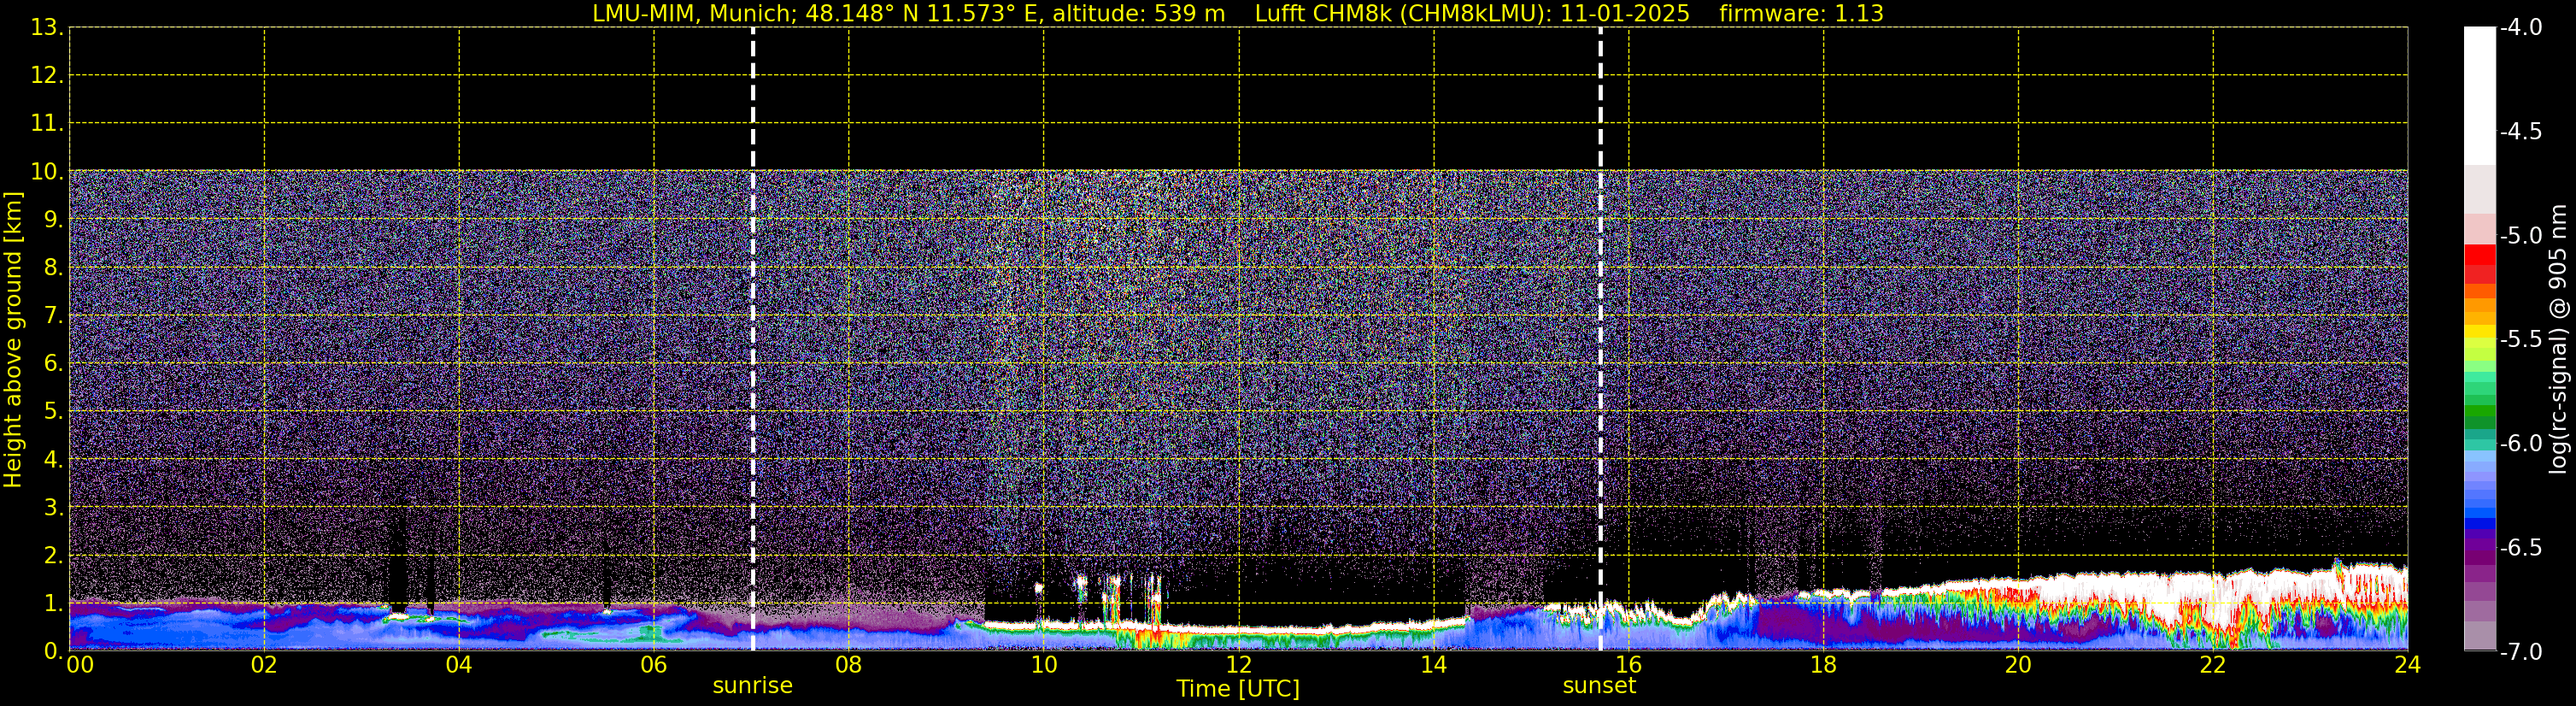Screen dimensions: 2576x706
Task: Click the 10 time axis tick label
Action: click(x=1043, y=665)
